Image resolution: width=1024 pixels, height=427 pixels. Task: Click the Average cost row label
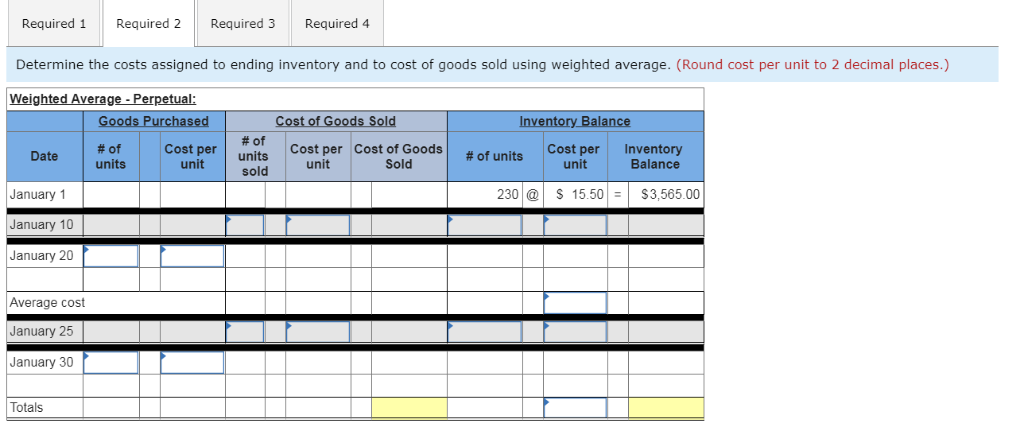coord(47,303)
